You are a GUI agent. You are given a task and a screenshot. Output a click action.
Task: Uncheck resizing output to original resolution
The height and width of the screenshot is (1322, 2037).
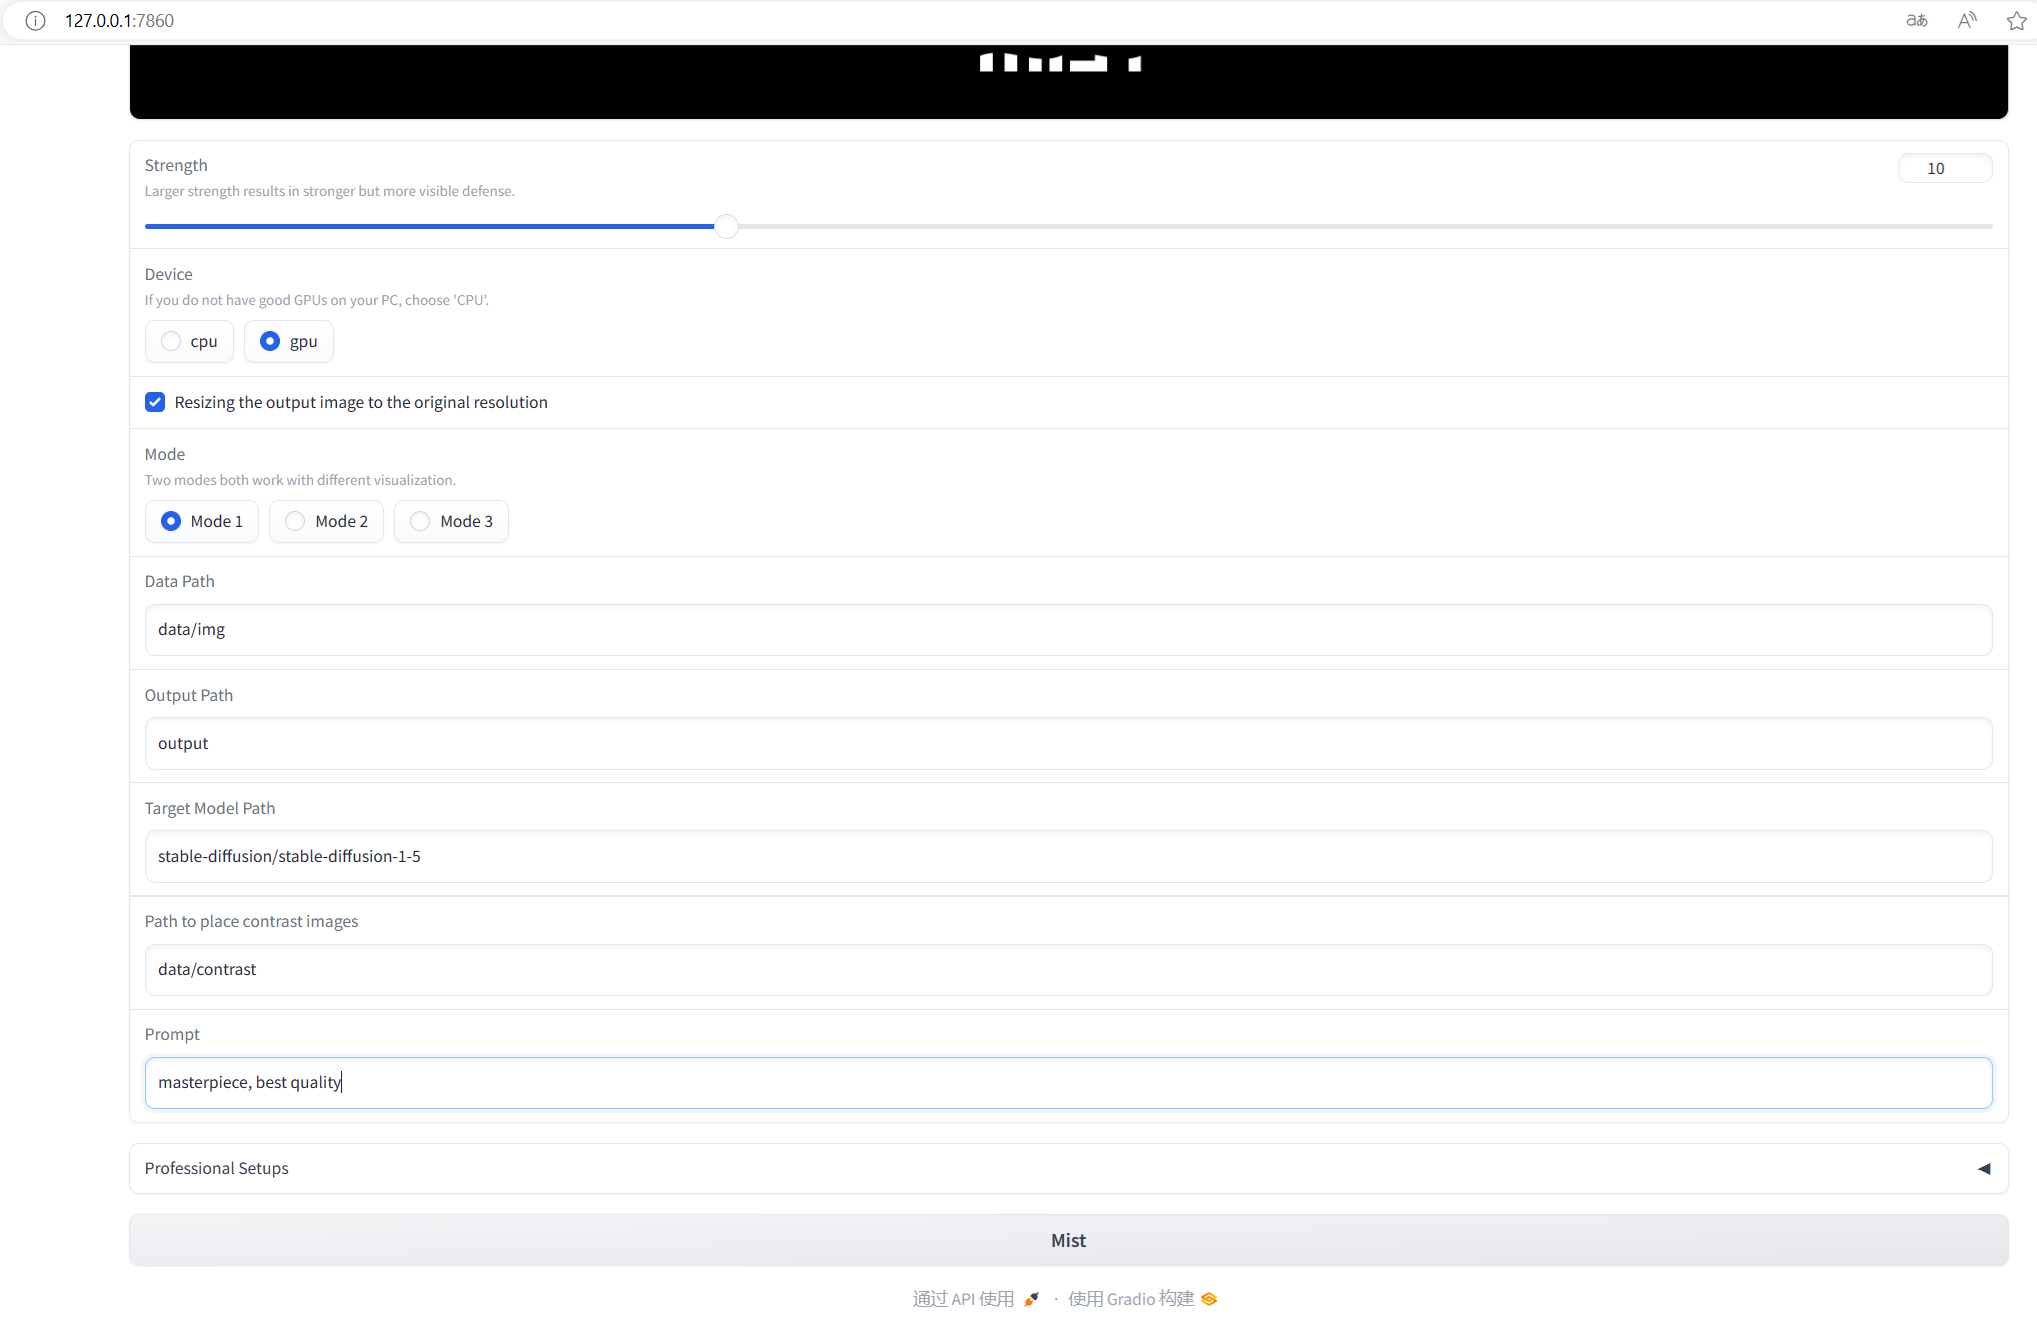[155, 402]
